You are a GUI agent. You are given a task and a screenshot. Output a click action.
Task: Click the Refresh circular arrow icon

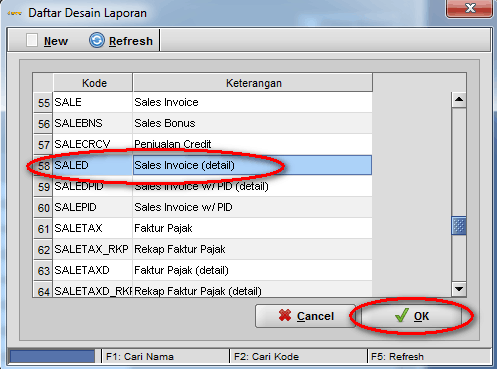tap(97, 41)
